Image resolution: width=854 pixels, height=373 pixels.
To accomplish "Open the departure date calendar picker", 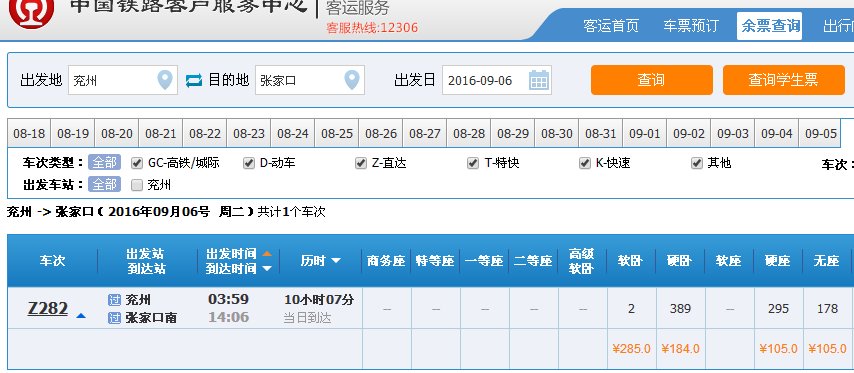I will tap(539, 80).
